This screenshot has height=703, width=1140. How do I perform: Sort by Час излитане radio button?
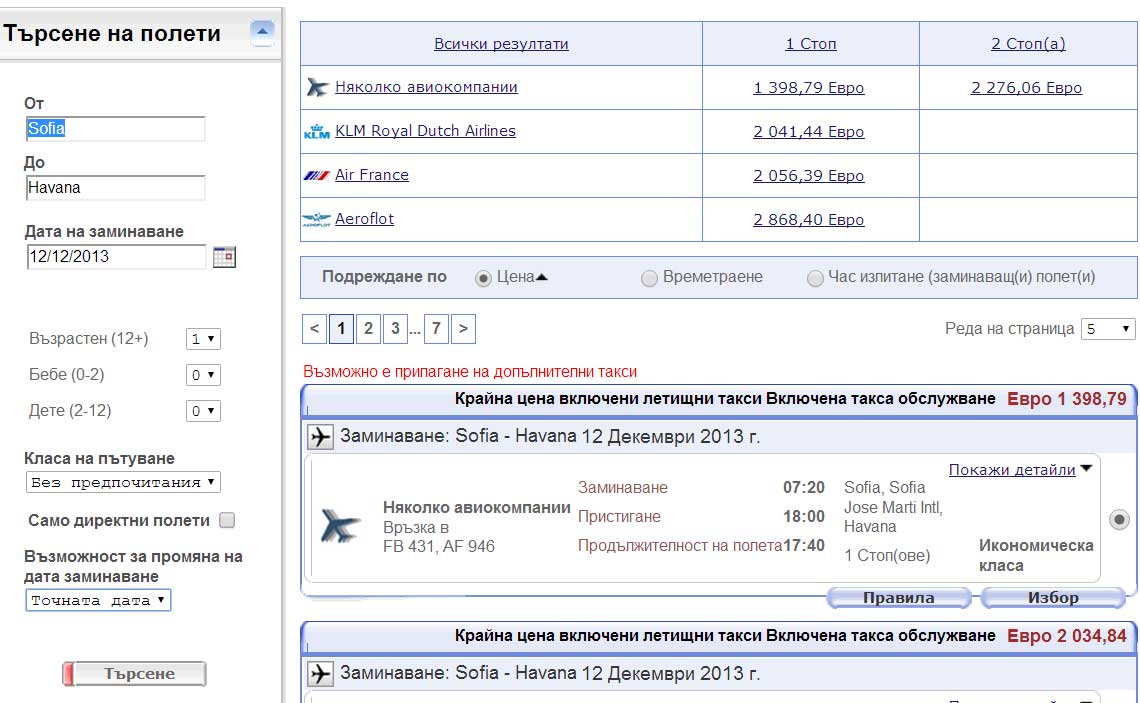tap(815, 278)
